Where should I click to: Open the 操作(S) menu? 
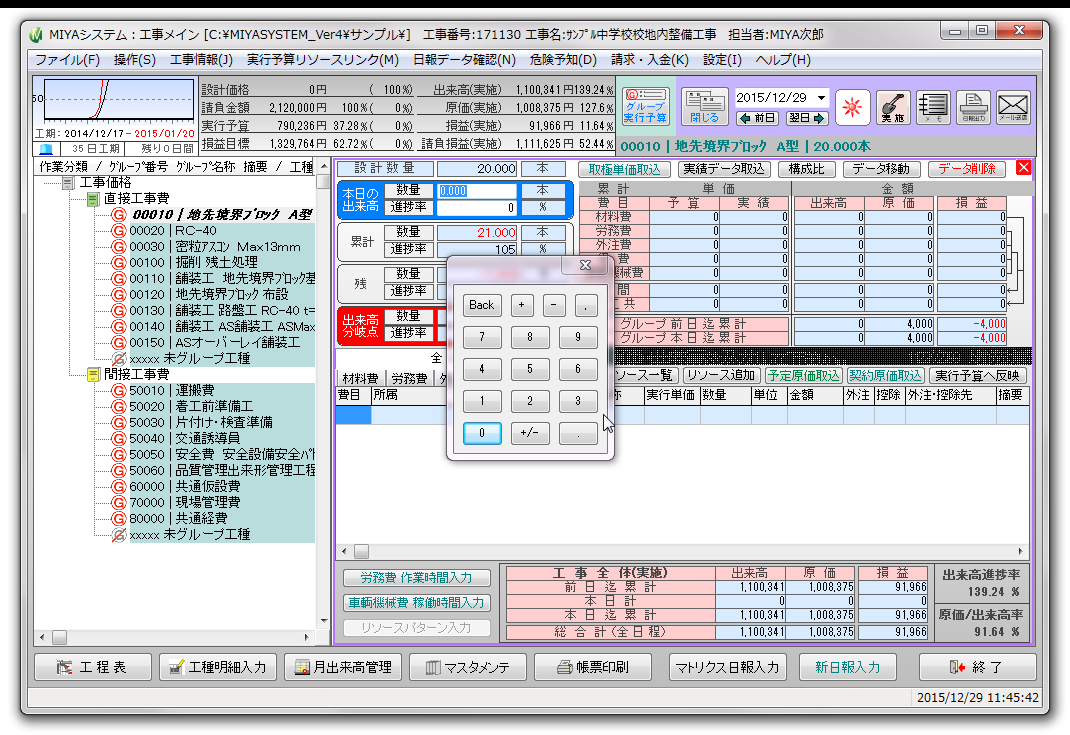[134, 60]
